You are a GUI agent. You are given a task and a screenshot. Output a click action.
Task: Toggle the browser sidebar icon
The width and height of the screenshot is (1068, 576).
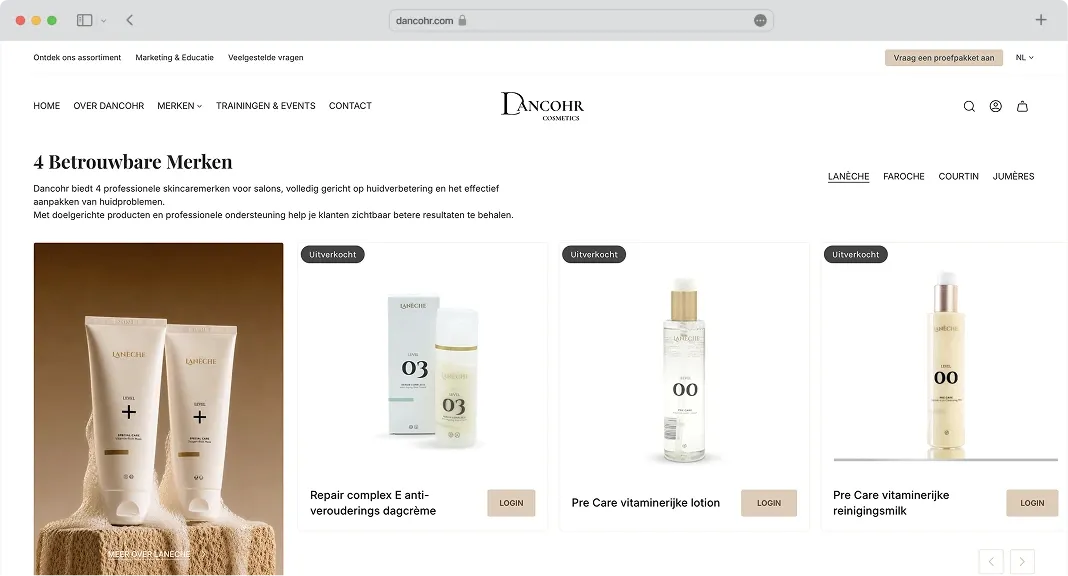click(x=84, y=20)
